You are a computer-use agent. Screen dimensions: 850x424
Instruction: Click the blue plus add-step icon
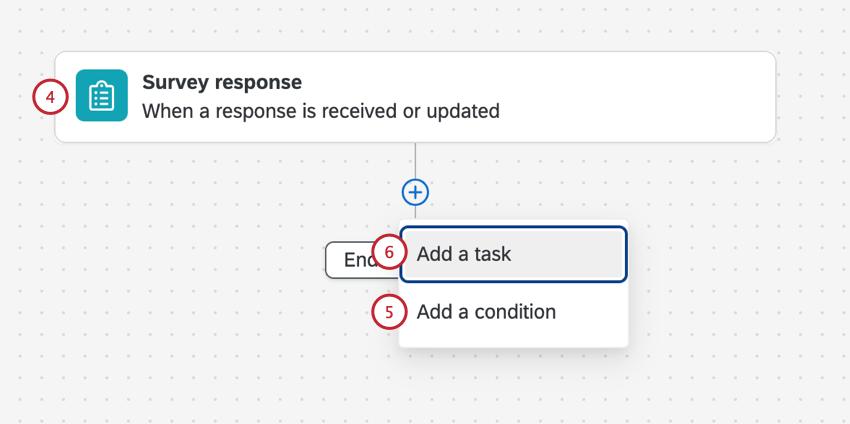point(415,192)
